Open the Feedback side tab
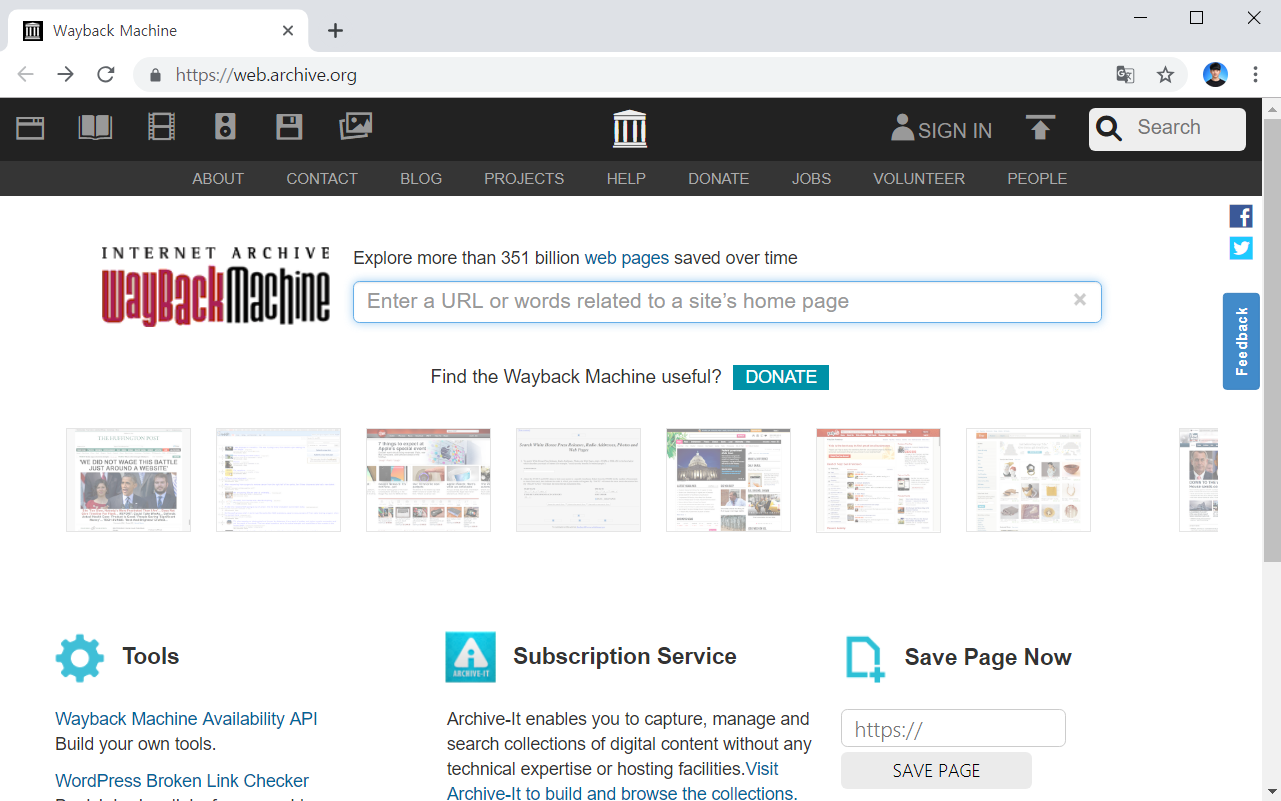Screen dimensions: 1281x801 (x=1241, y=341)
